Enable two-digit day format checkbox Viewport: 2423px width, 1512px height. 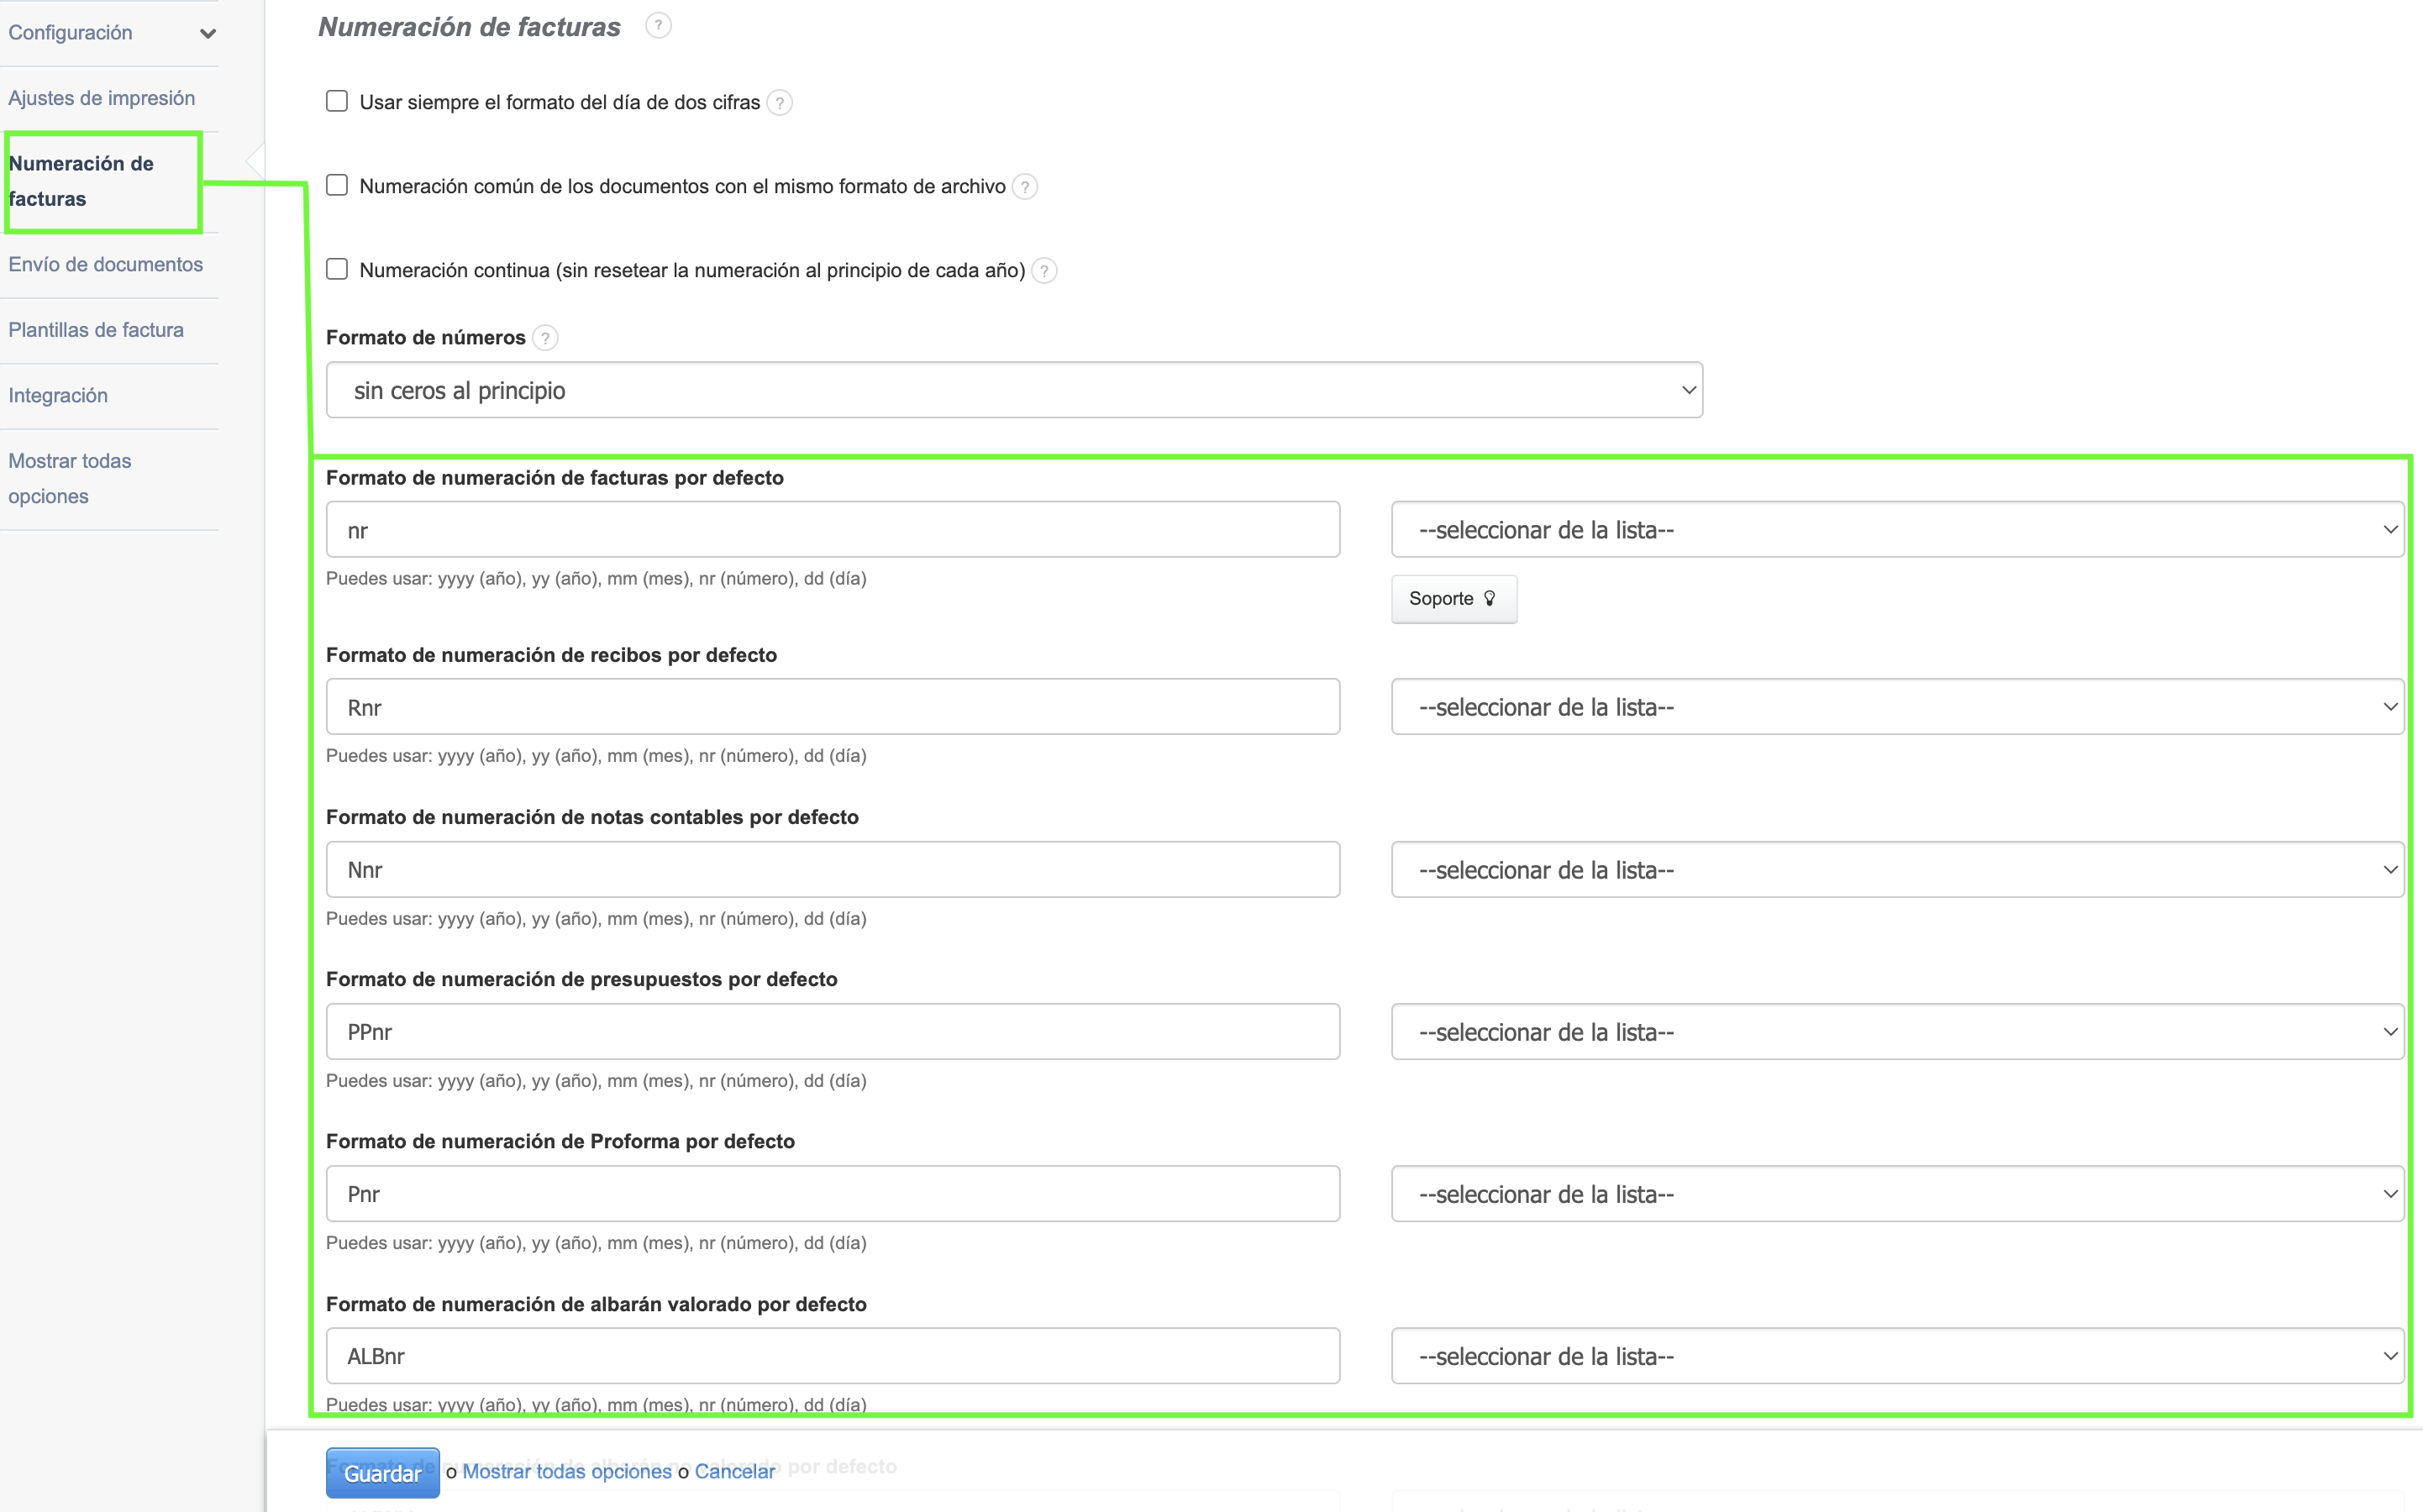coord(337,102)
